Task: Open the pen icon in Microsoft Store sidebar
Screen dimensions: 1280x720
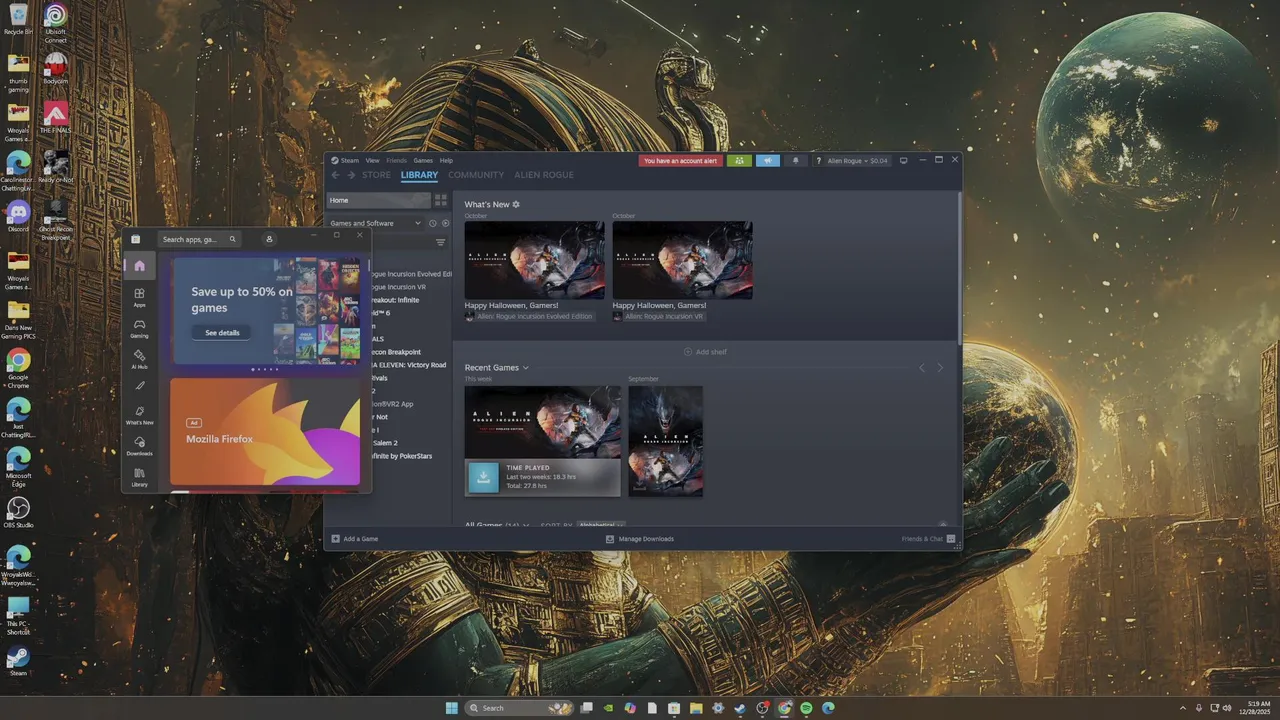Action: [x=139, y=386]
